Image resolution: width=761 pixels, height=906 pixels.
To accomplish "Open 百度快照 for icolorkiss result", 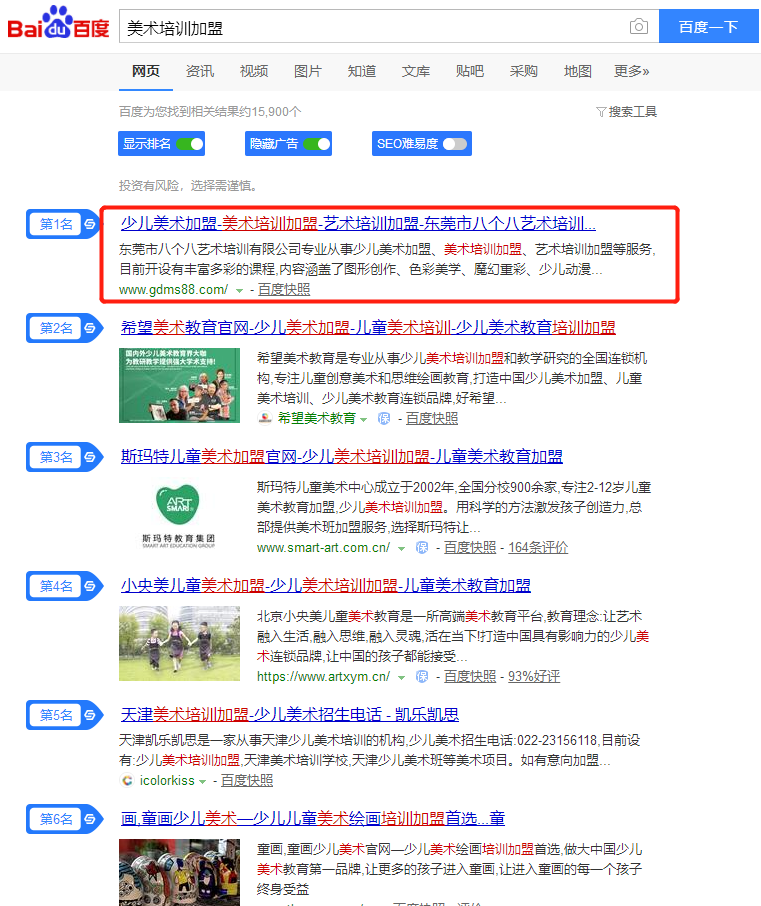I will [247, 781].
